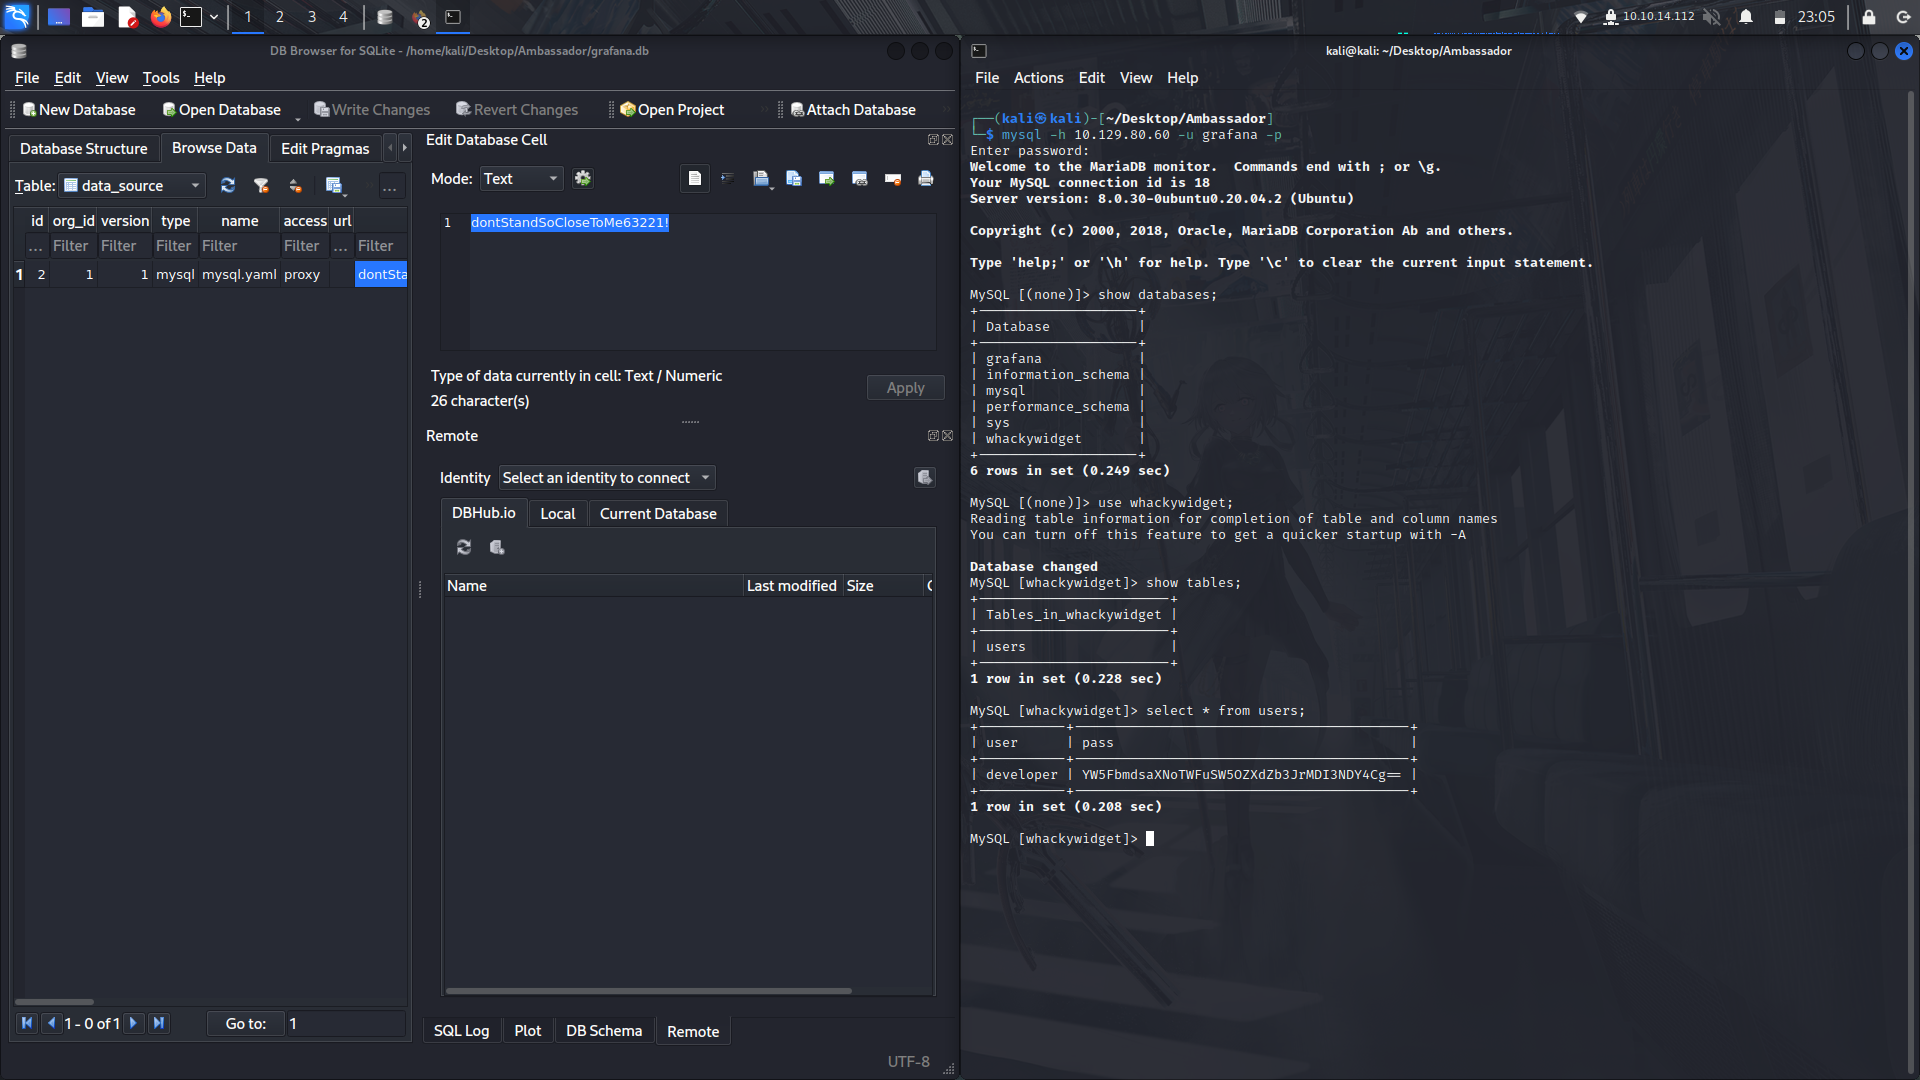Click Open Database button
This screenshot has width=1920, height=1080.
tap(222, 110)
